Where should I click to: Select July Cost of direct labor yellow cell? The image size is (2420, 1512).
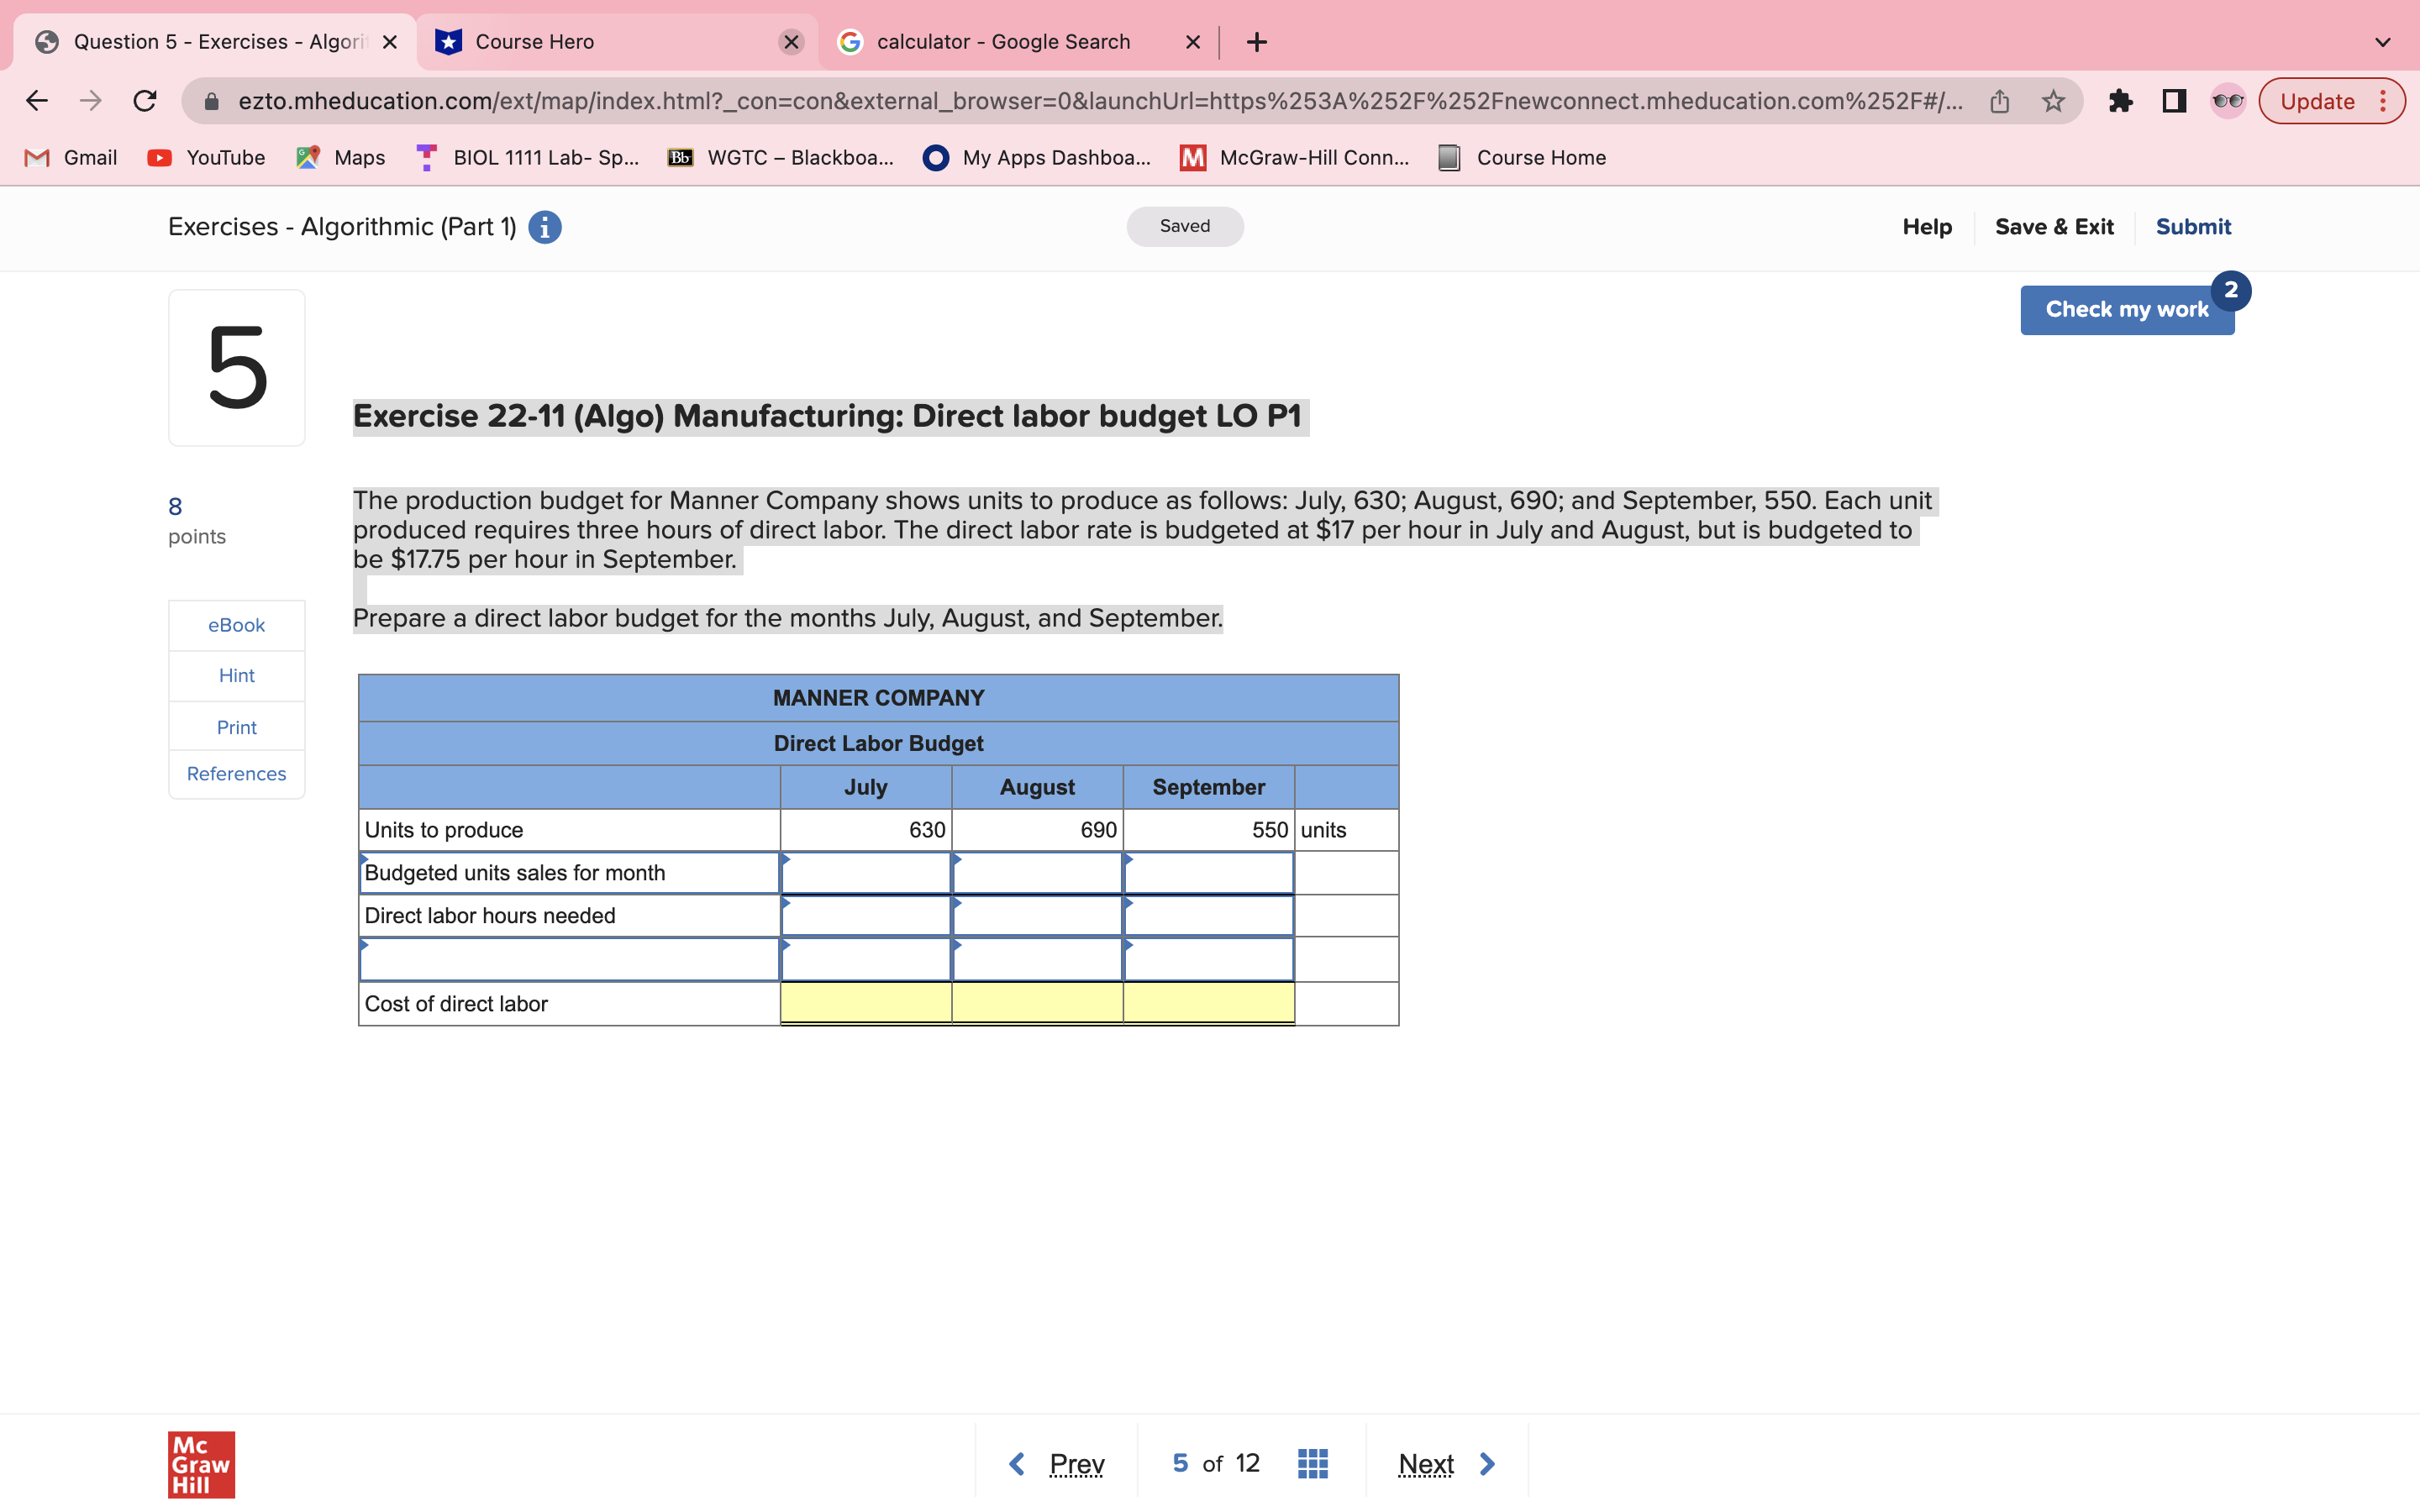865,1003
